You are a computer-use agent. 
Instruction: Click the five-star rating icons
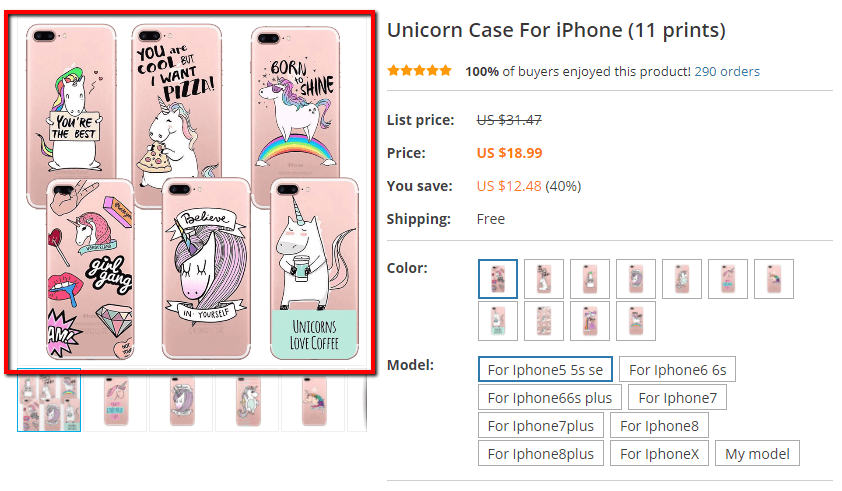pos(419,71)
